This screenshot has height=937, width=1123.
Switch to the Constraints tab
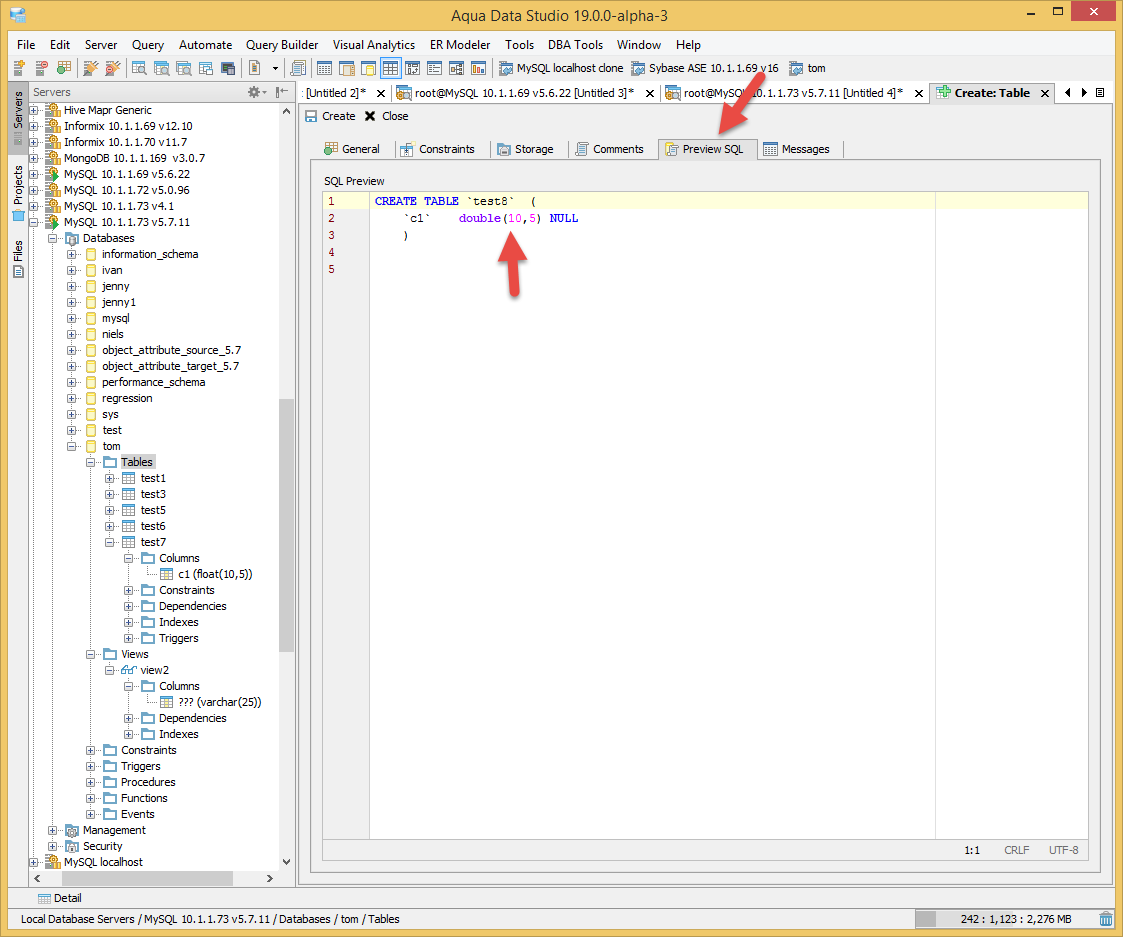tap(438, 149)
